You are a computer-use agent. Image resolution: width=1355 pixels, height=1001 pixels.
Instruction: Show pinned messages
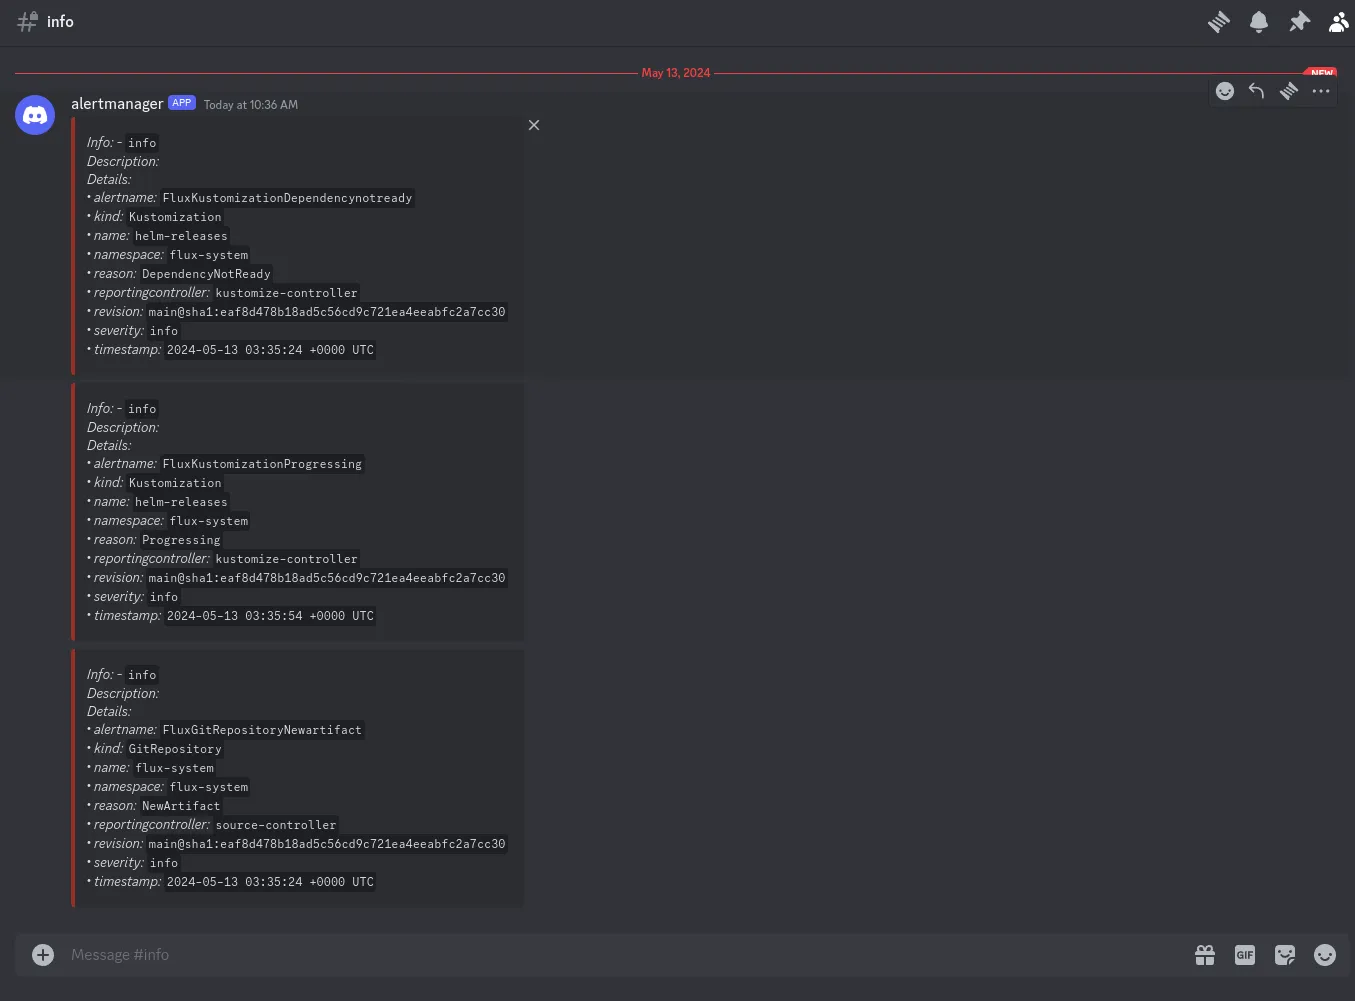point(1299,22)
